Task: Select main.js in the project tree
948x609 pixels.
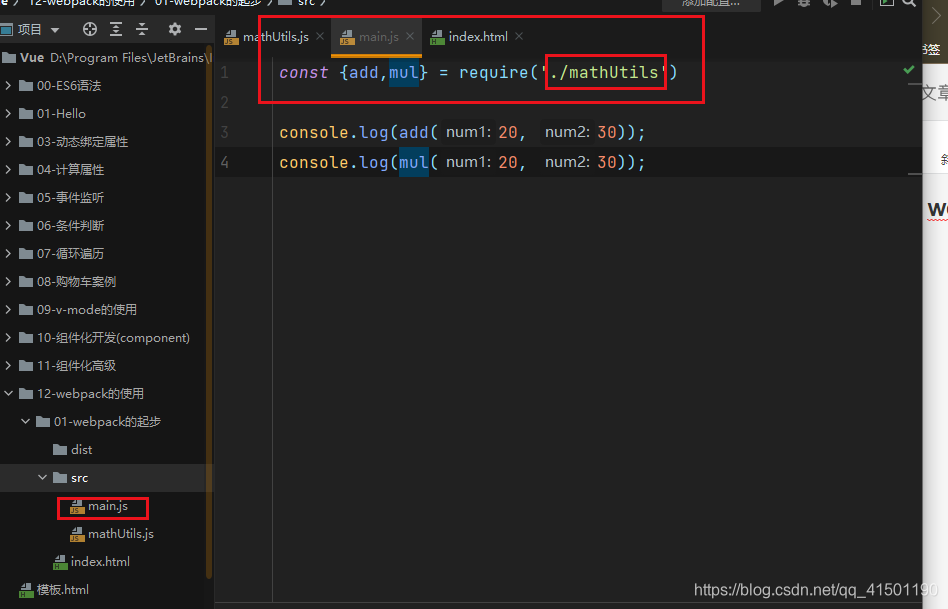Action: tap(108, 506)
